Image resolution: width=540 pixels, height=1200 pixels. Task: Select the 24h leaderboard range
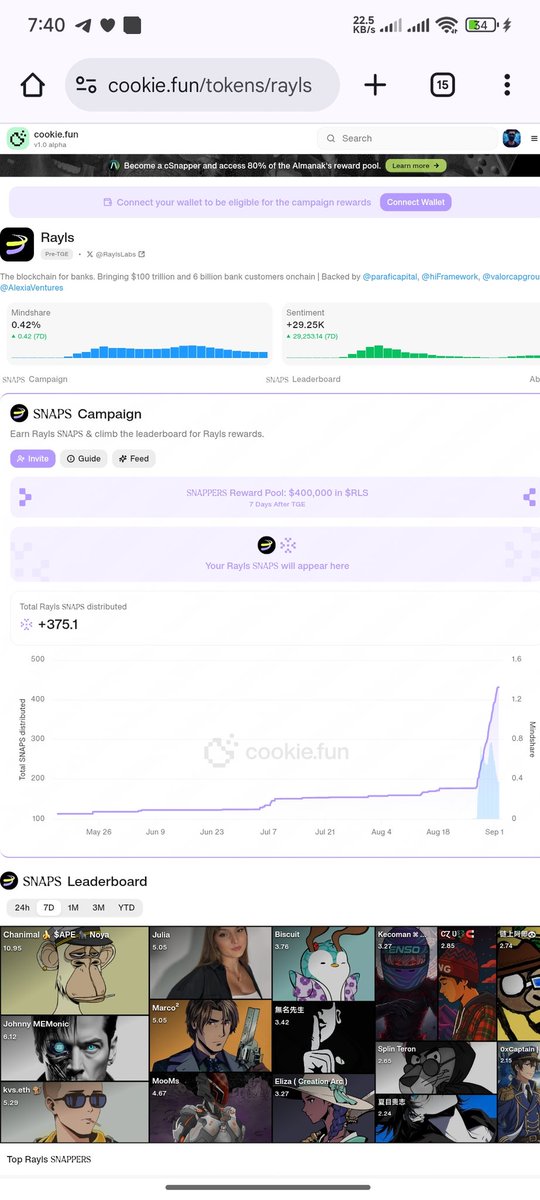pos(22,908)
